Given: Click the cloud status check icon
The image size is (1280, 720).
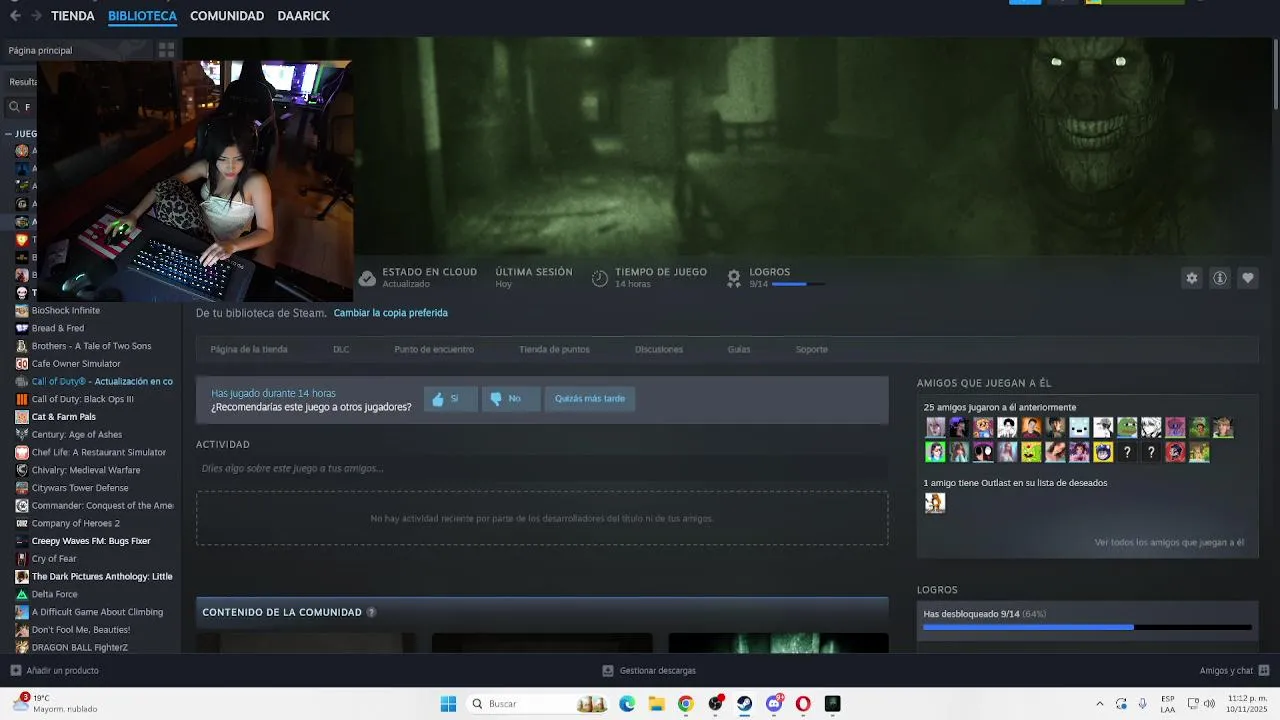Looking at the screenshot, I should [x=367, y=278].
